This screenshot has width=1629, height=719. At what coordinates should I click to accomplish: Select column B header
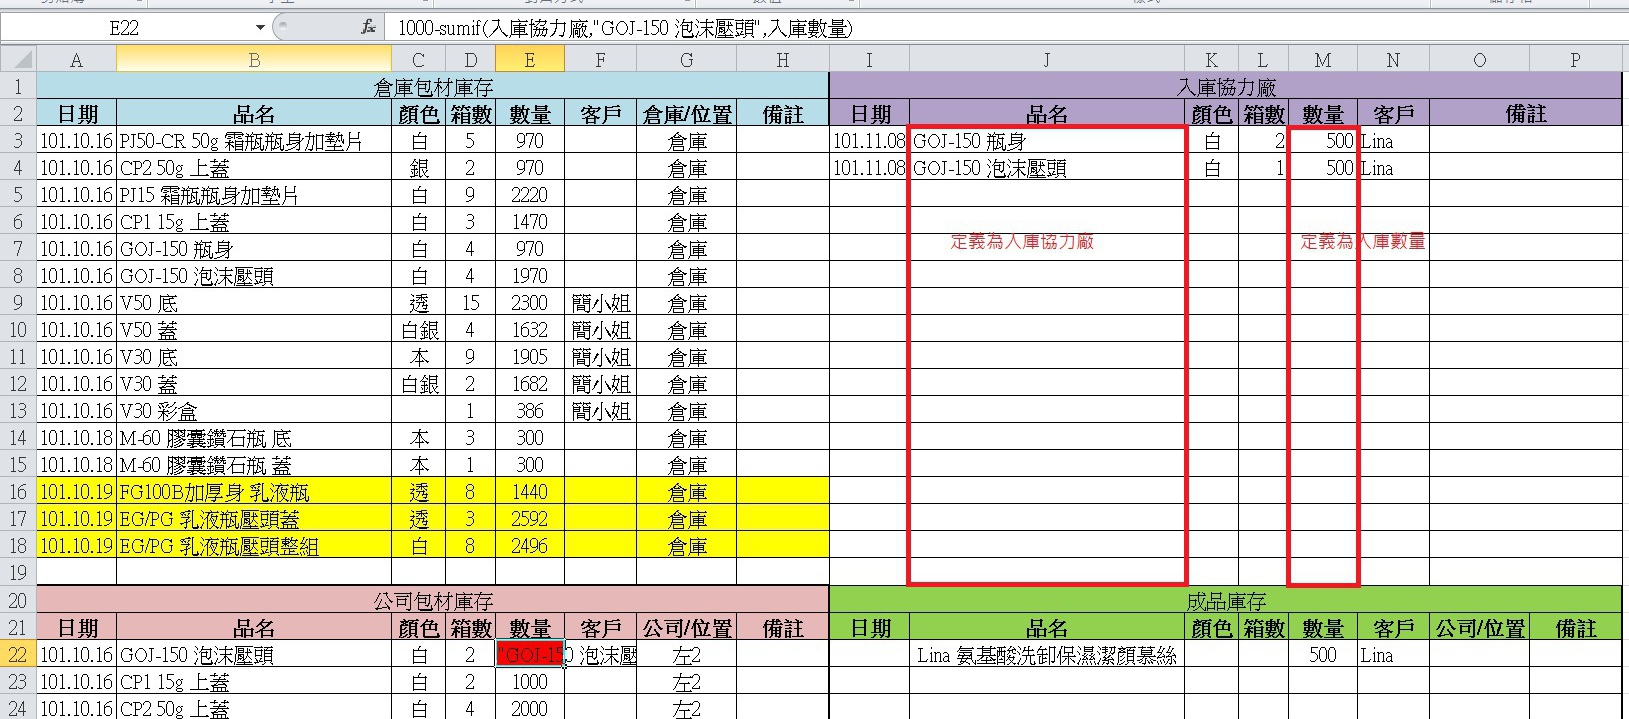point(254,60)
